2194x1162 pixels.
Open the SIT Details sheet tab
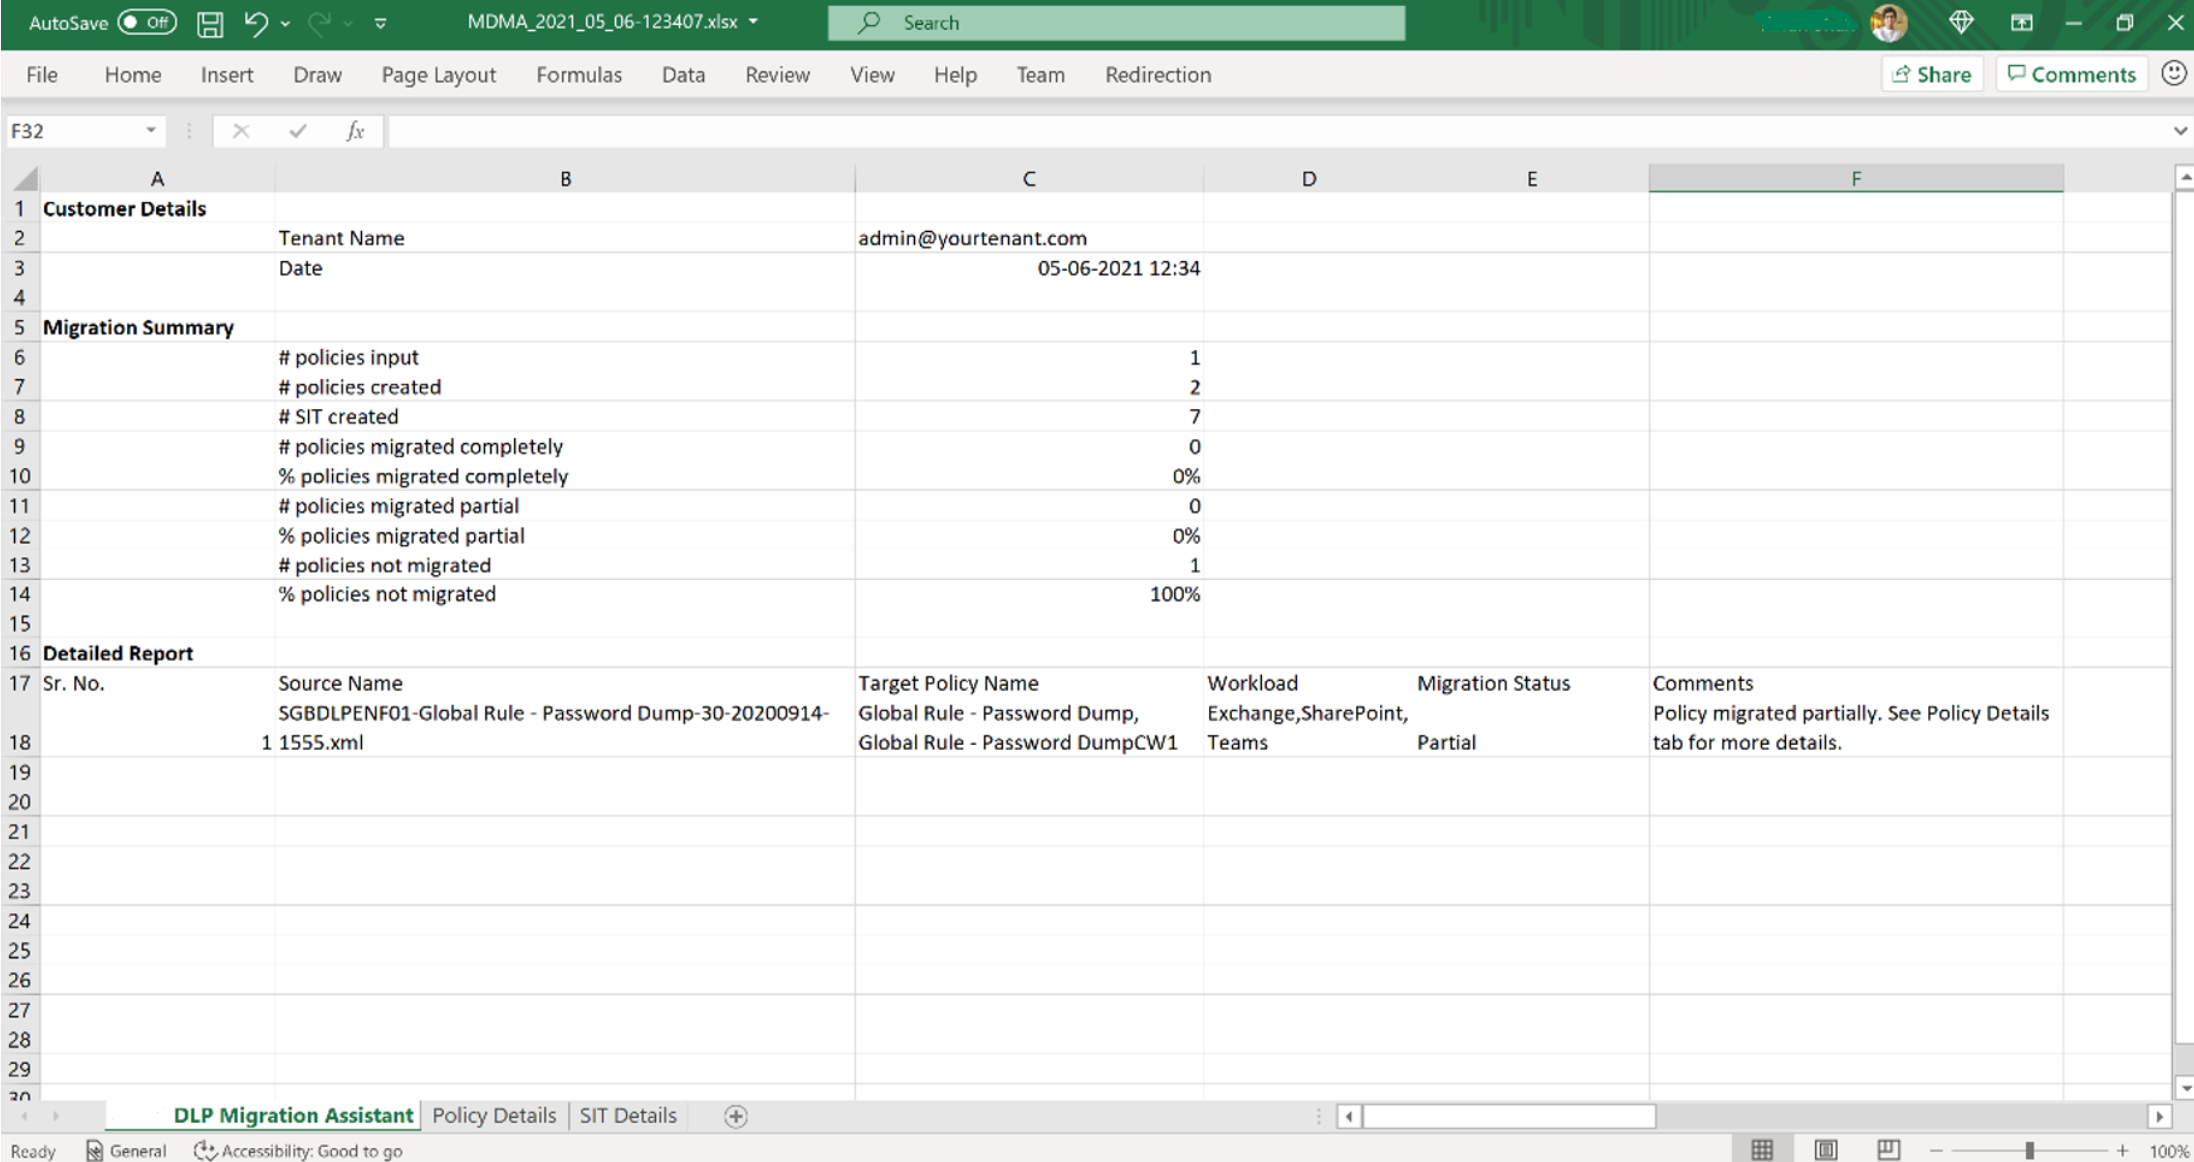tap(627, 1115)
